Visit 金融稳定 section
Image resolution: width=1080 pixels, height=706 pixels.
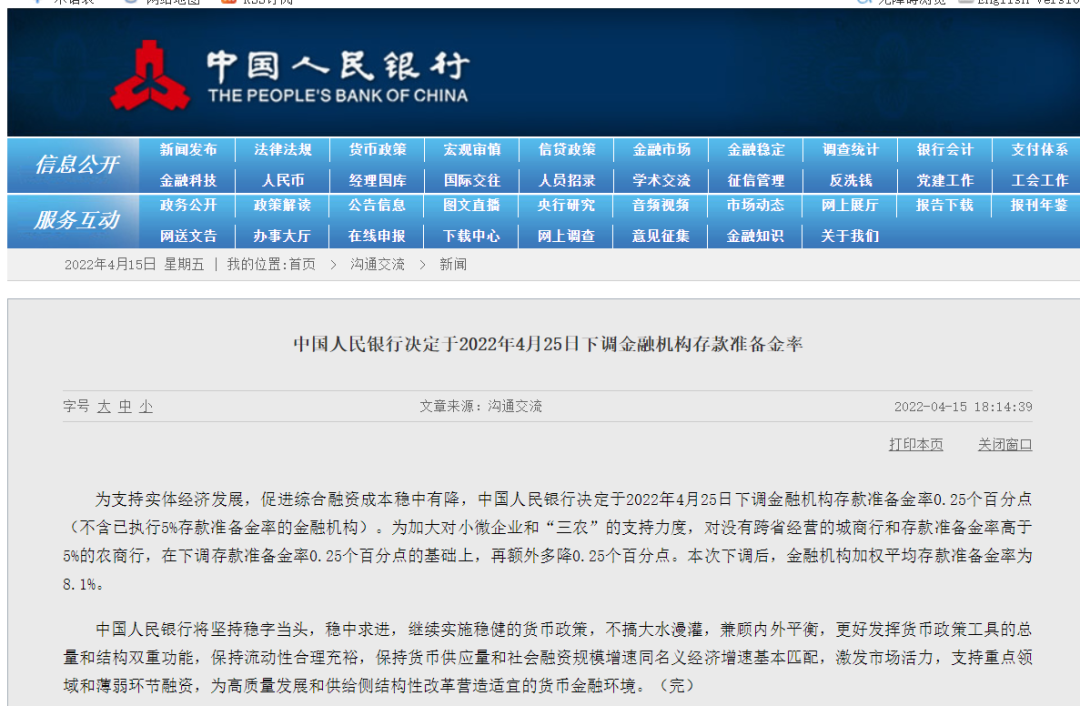(x=756, y=149)
